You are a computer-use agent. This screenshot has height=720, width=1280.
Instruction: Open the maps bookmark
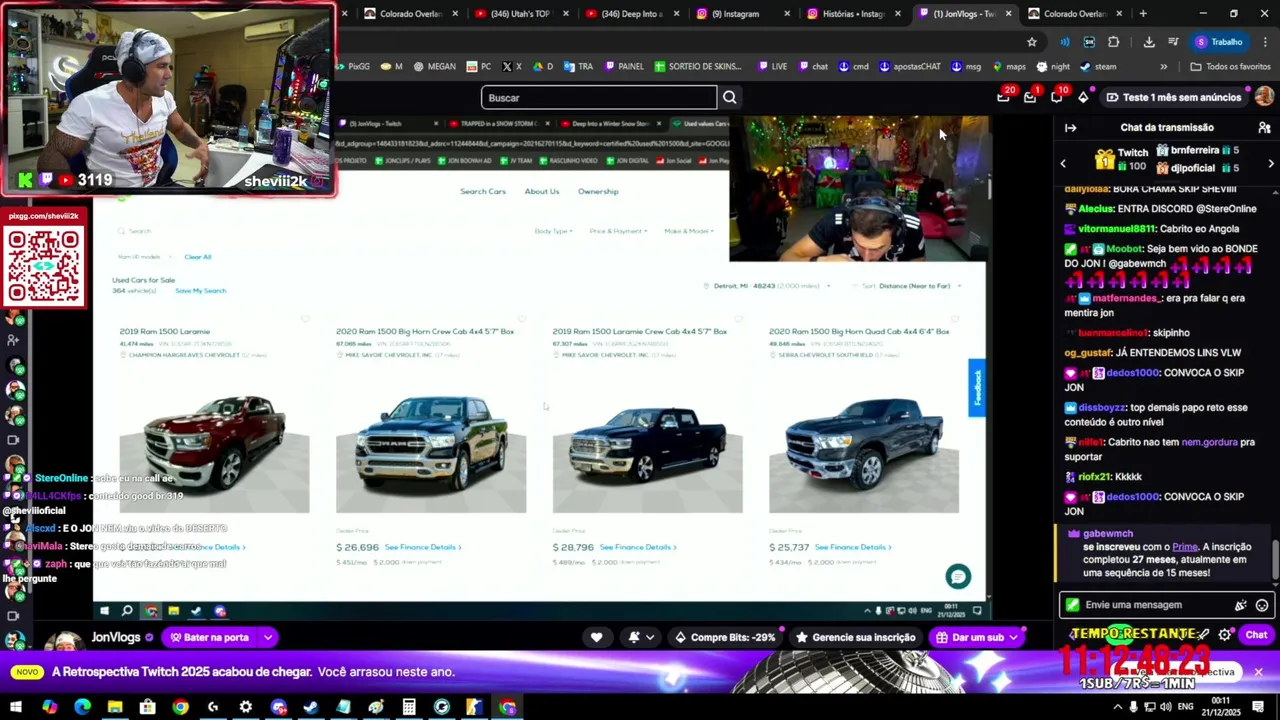1008,67
